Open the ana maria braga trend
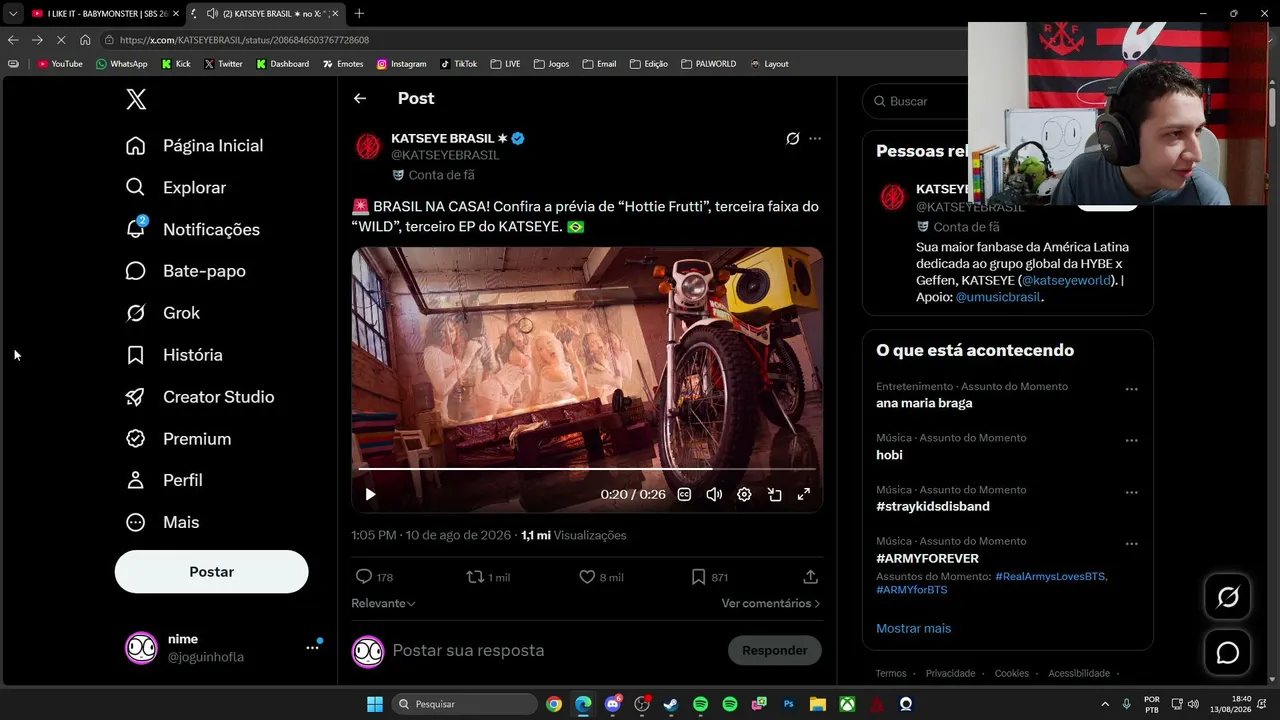1280x720 pixels. (x=924, y=404)
